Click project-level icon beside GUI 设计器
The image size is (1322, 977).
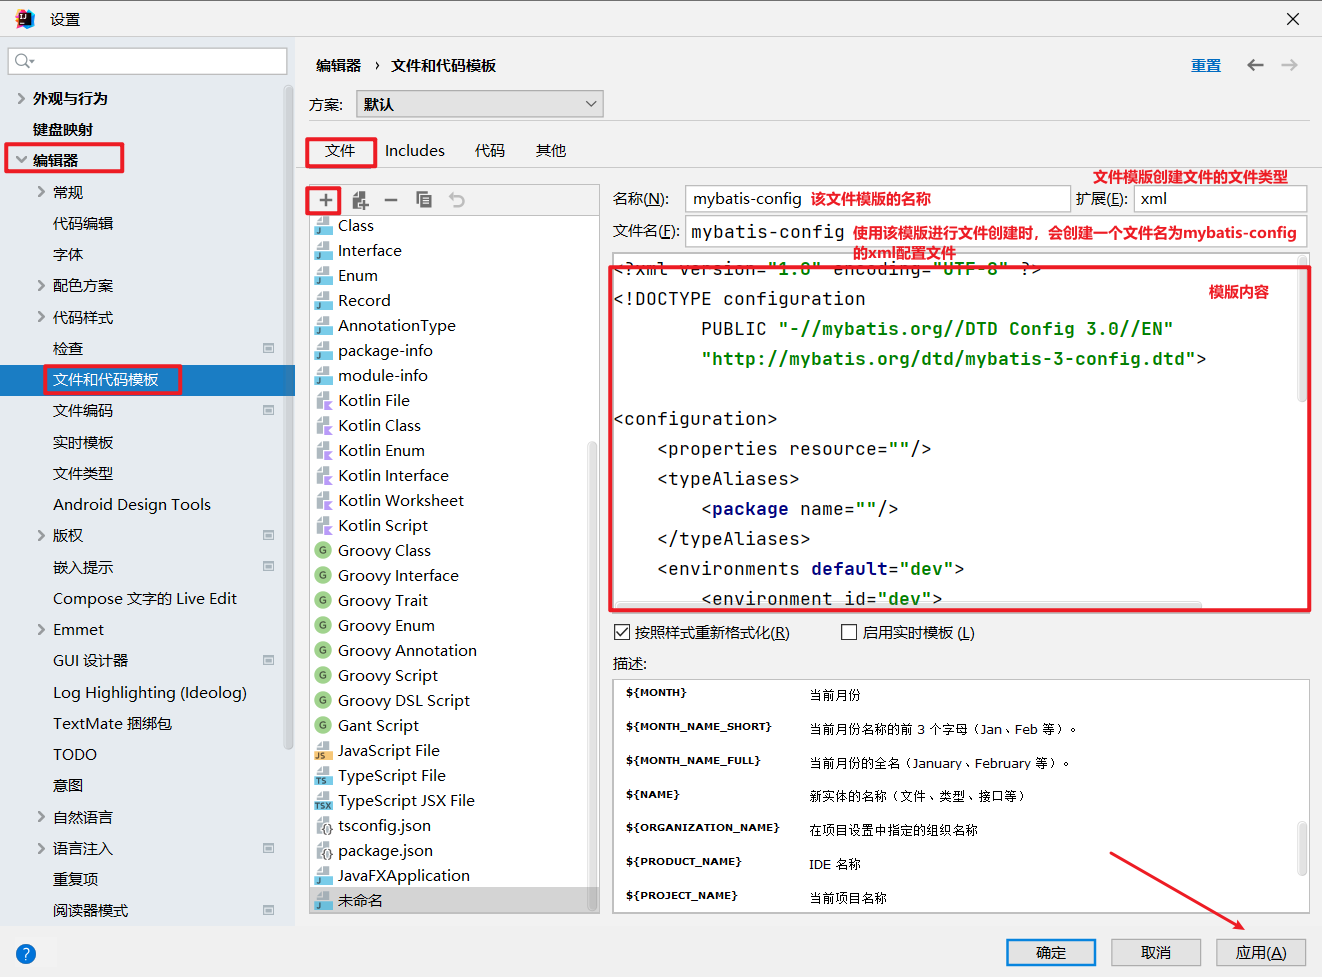tap(268, 660)
